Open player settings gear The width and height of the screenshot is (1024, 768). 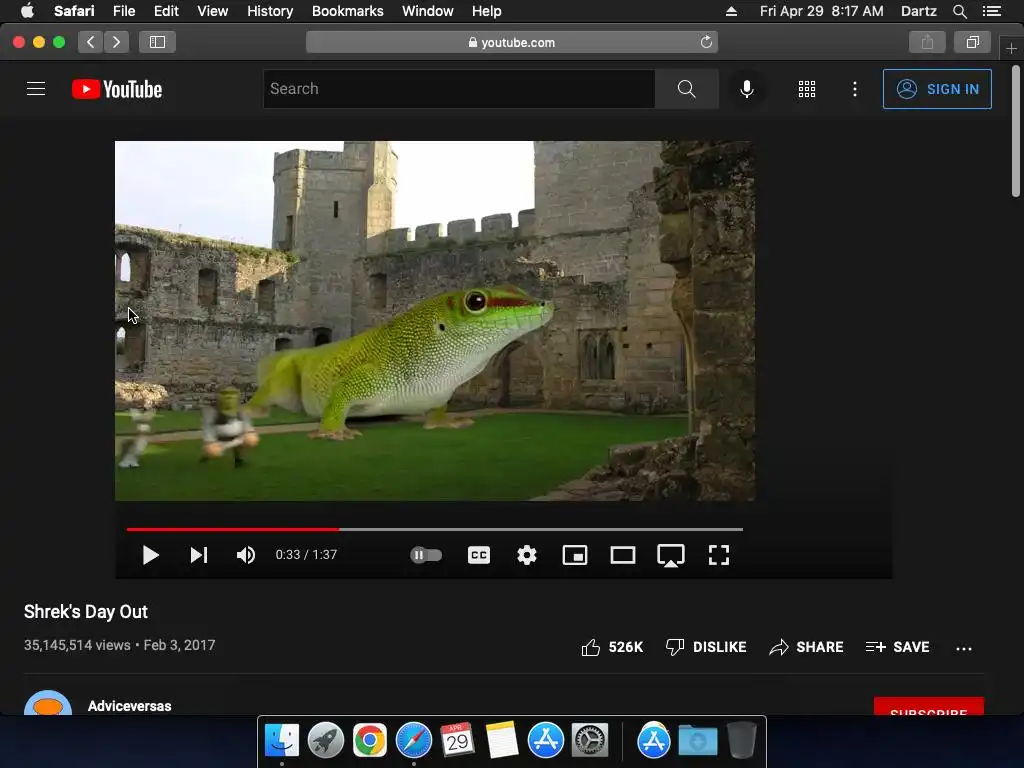(527, 555)
